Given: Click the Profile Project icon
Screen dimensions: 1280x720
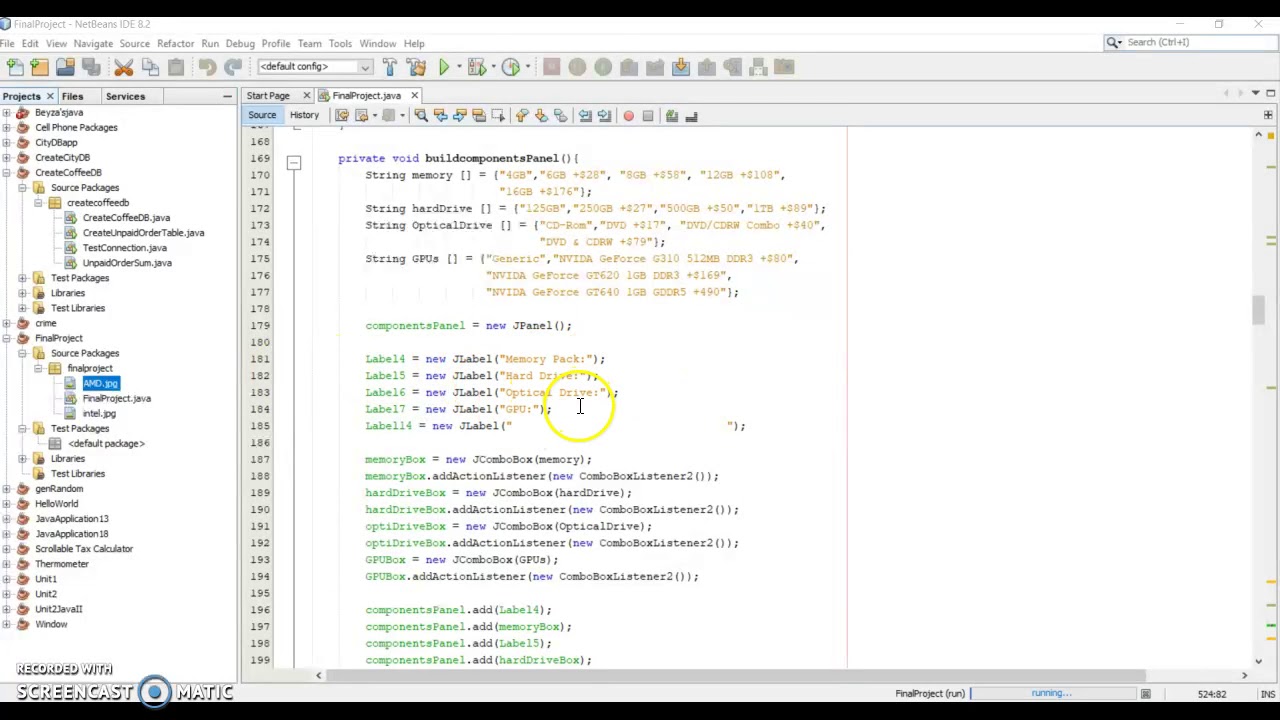Looking at the screenshot, I should 511,67.
